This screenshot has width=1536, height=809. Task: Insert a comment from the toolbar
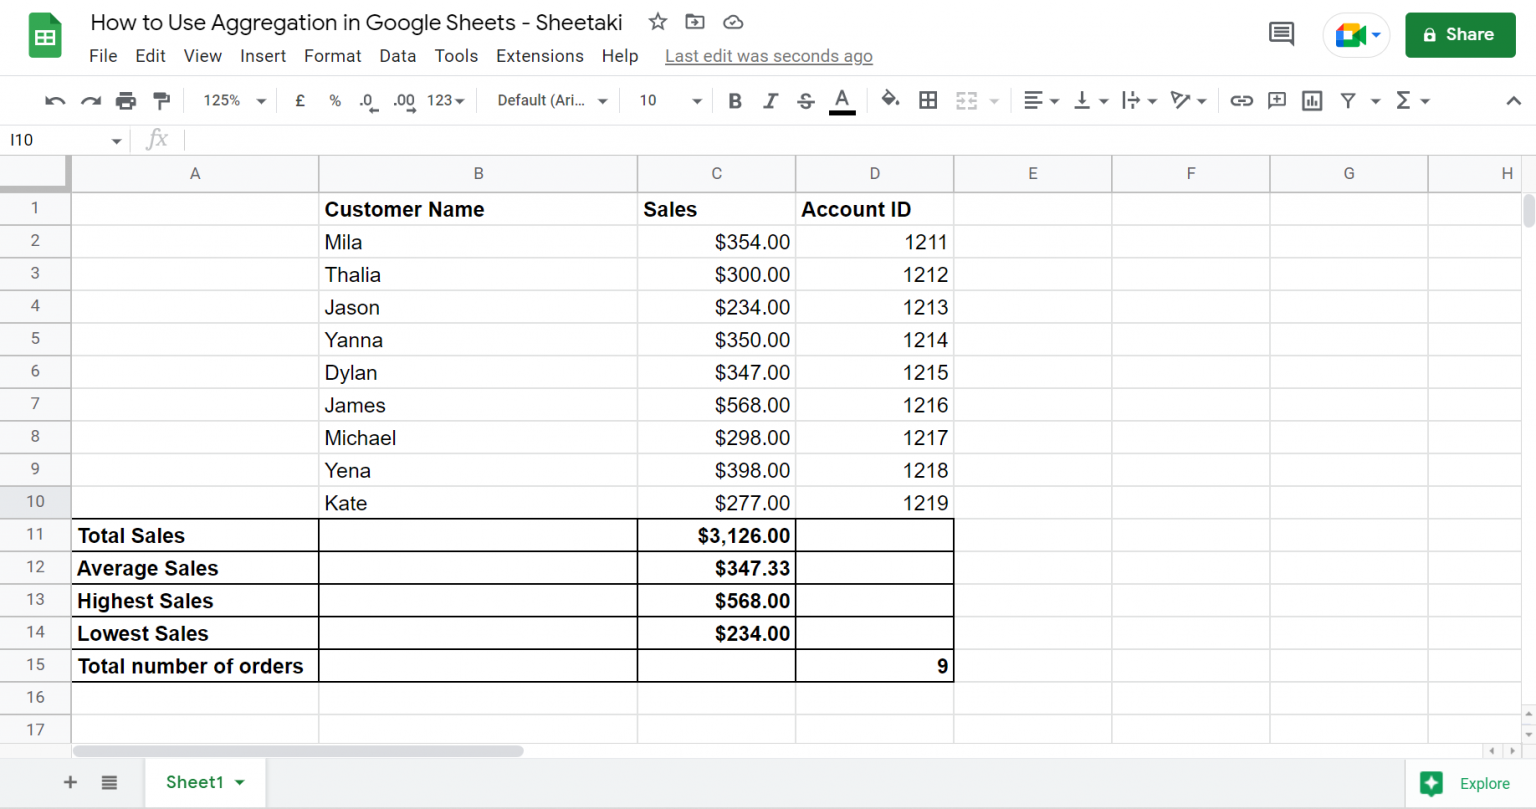click(1276, 100)
